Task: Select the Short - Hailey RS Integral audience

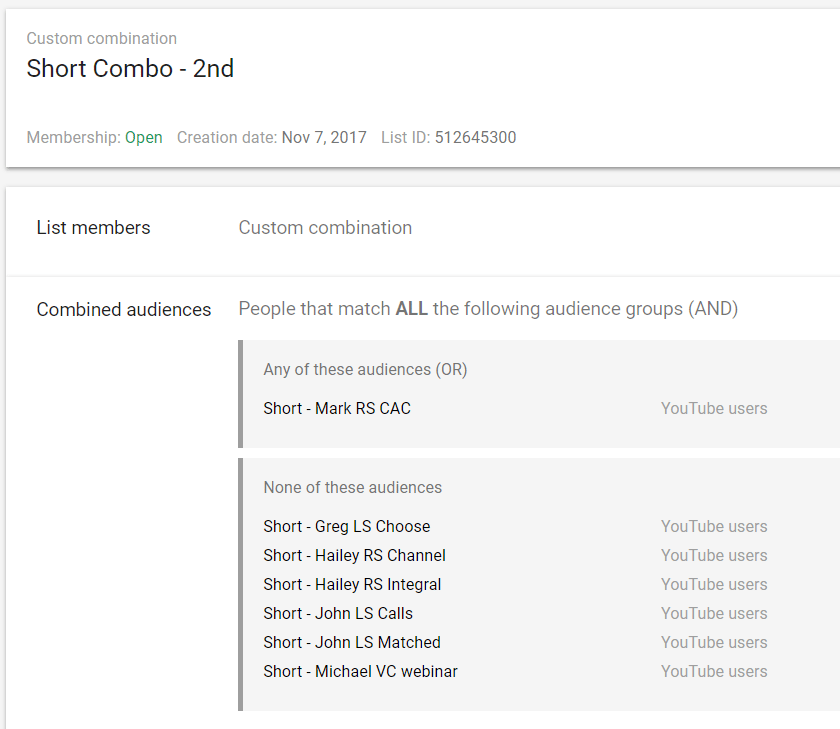Action: pos(352,585)
